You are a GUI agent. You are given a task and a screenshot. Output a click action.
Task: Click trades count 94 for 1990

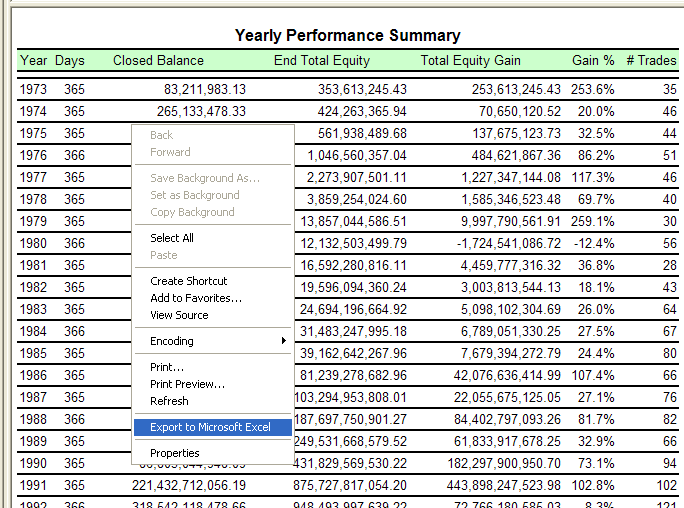[x=670, y=463]
